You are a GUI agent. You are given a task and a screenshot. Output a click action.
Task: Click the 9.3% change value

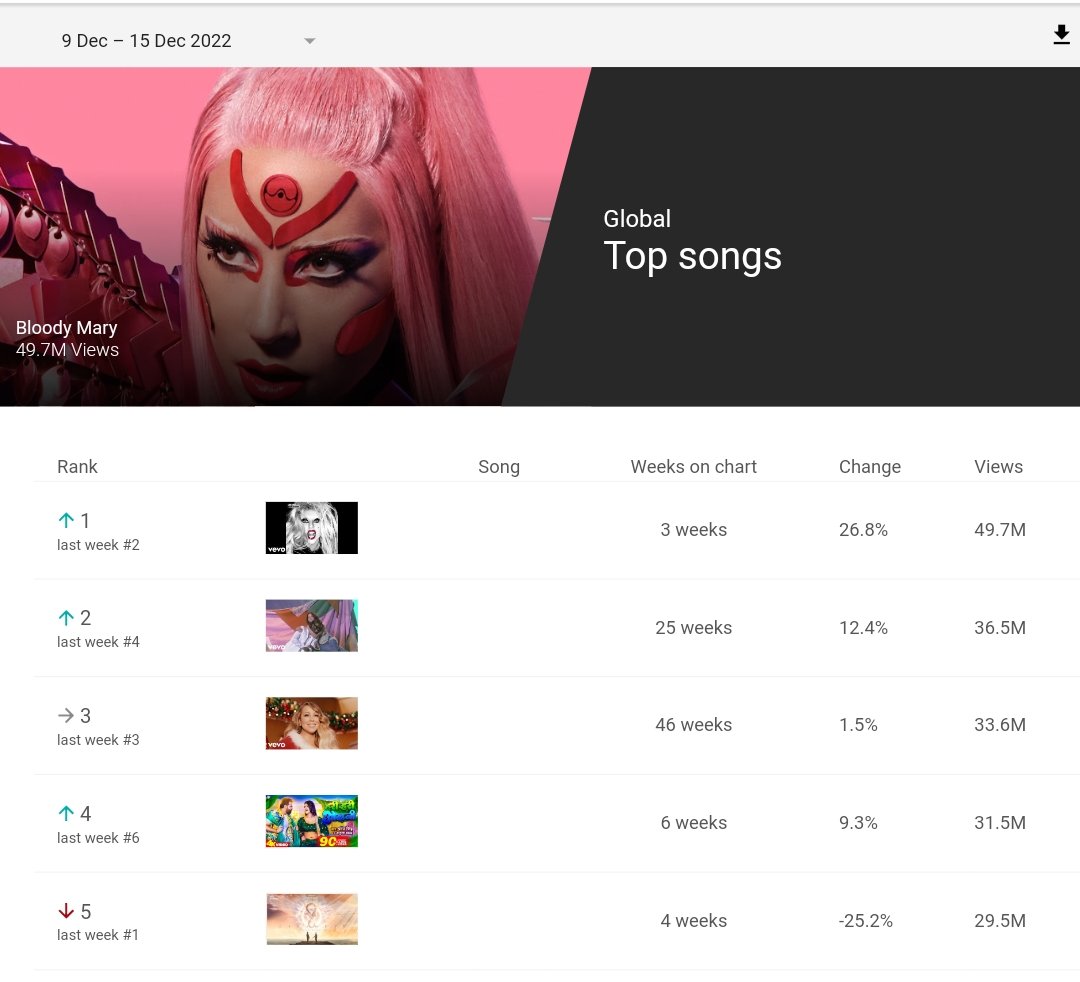pos(858,822)
